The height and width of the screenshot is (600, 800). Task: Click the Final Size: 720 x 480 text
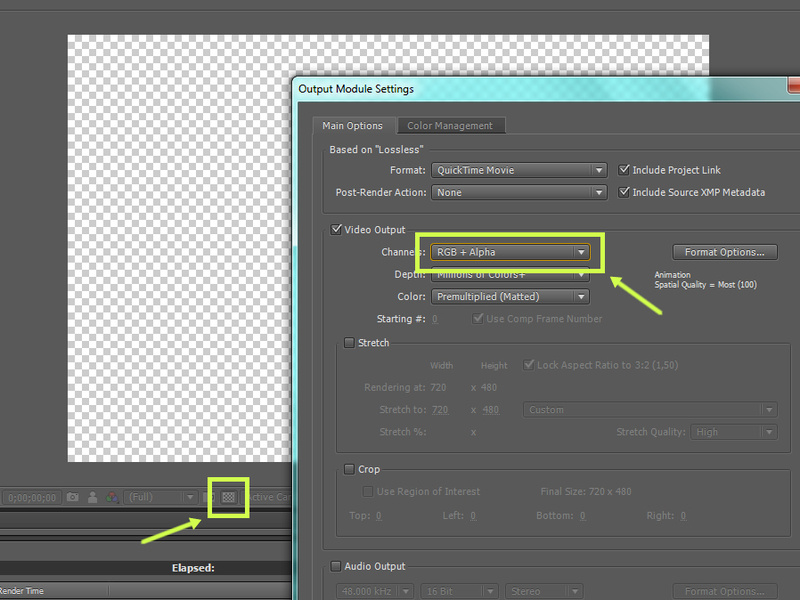click(x=586, y=491)
